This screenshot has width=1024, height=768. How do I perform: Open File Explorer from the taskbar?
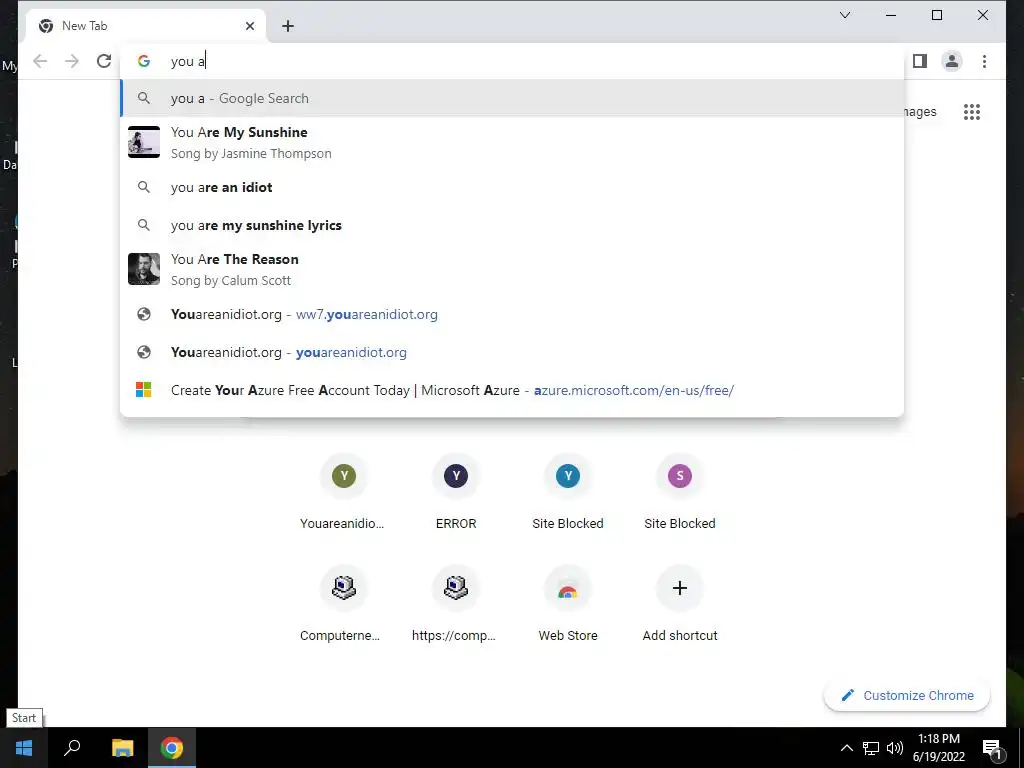(x=122, y=748)
